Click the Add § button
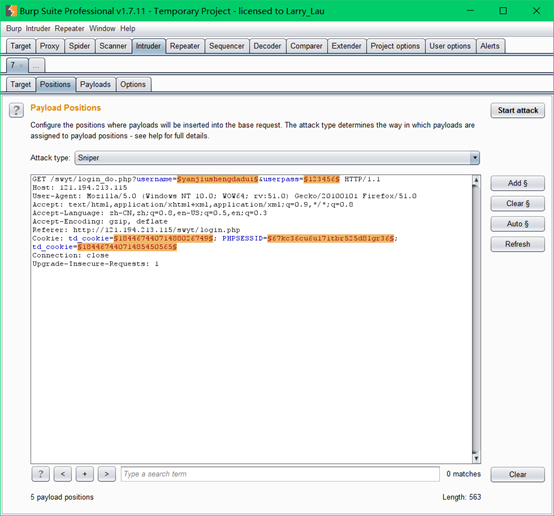This screenshot has height=516, width=554. [x=518, y=183]
